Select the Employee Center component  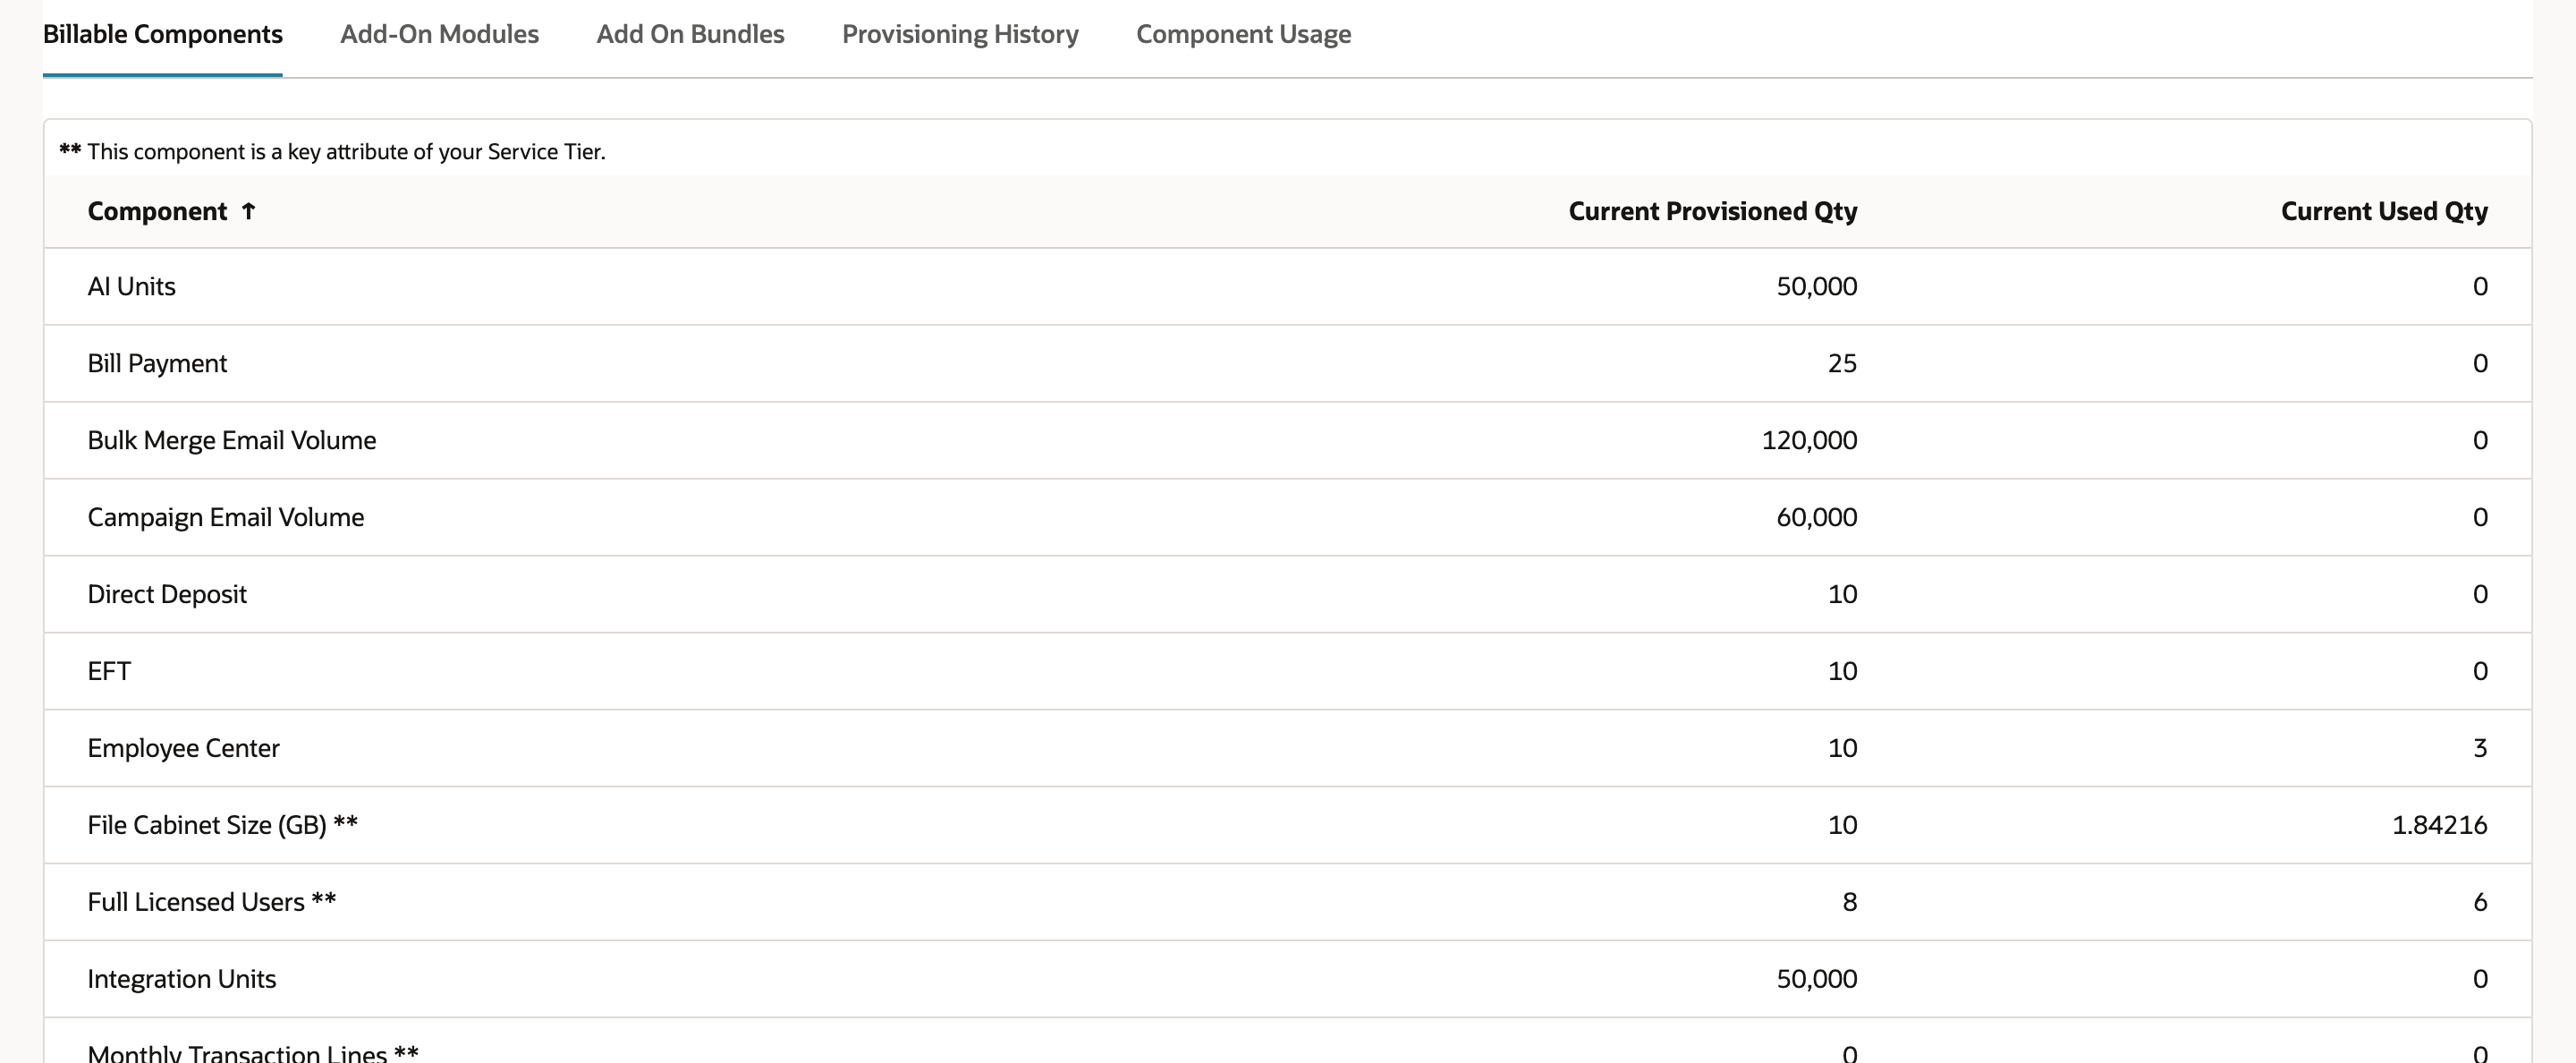click(183, 748)
